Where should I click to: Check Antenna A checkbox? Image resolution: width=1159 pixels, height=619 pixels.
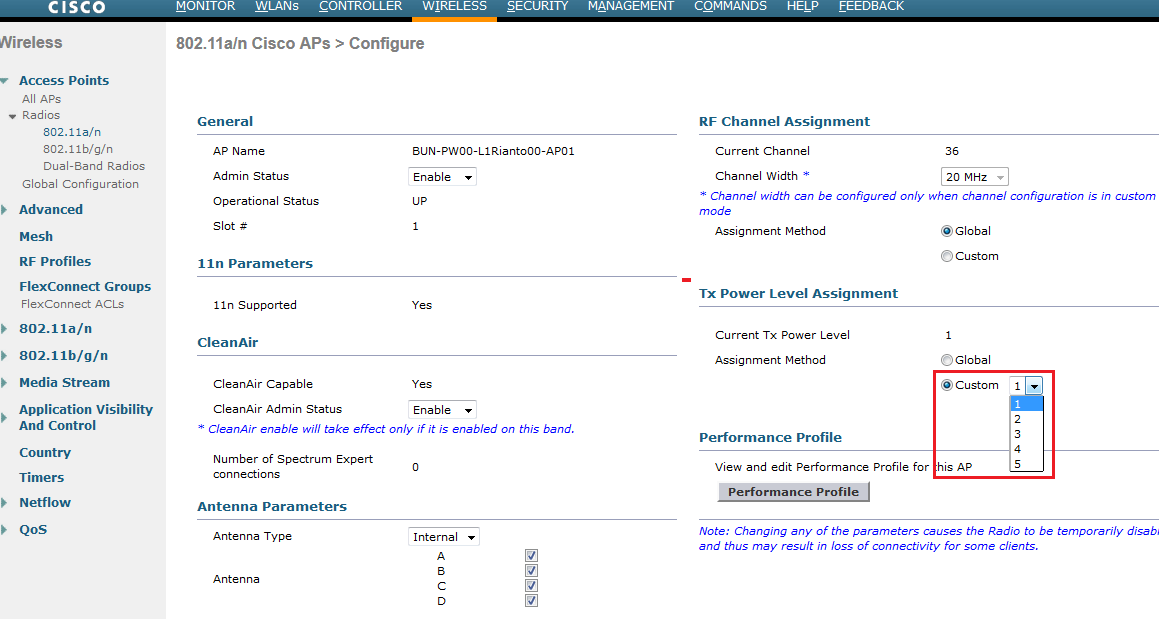click(x=531, y=556)
